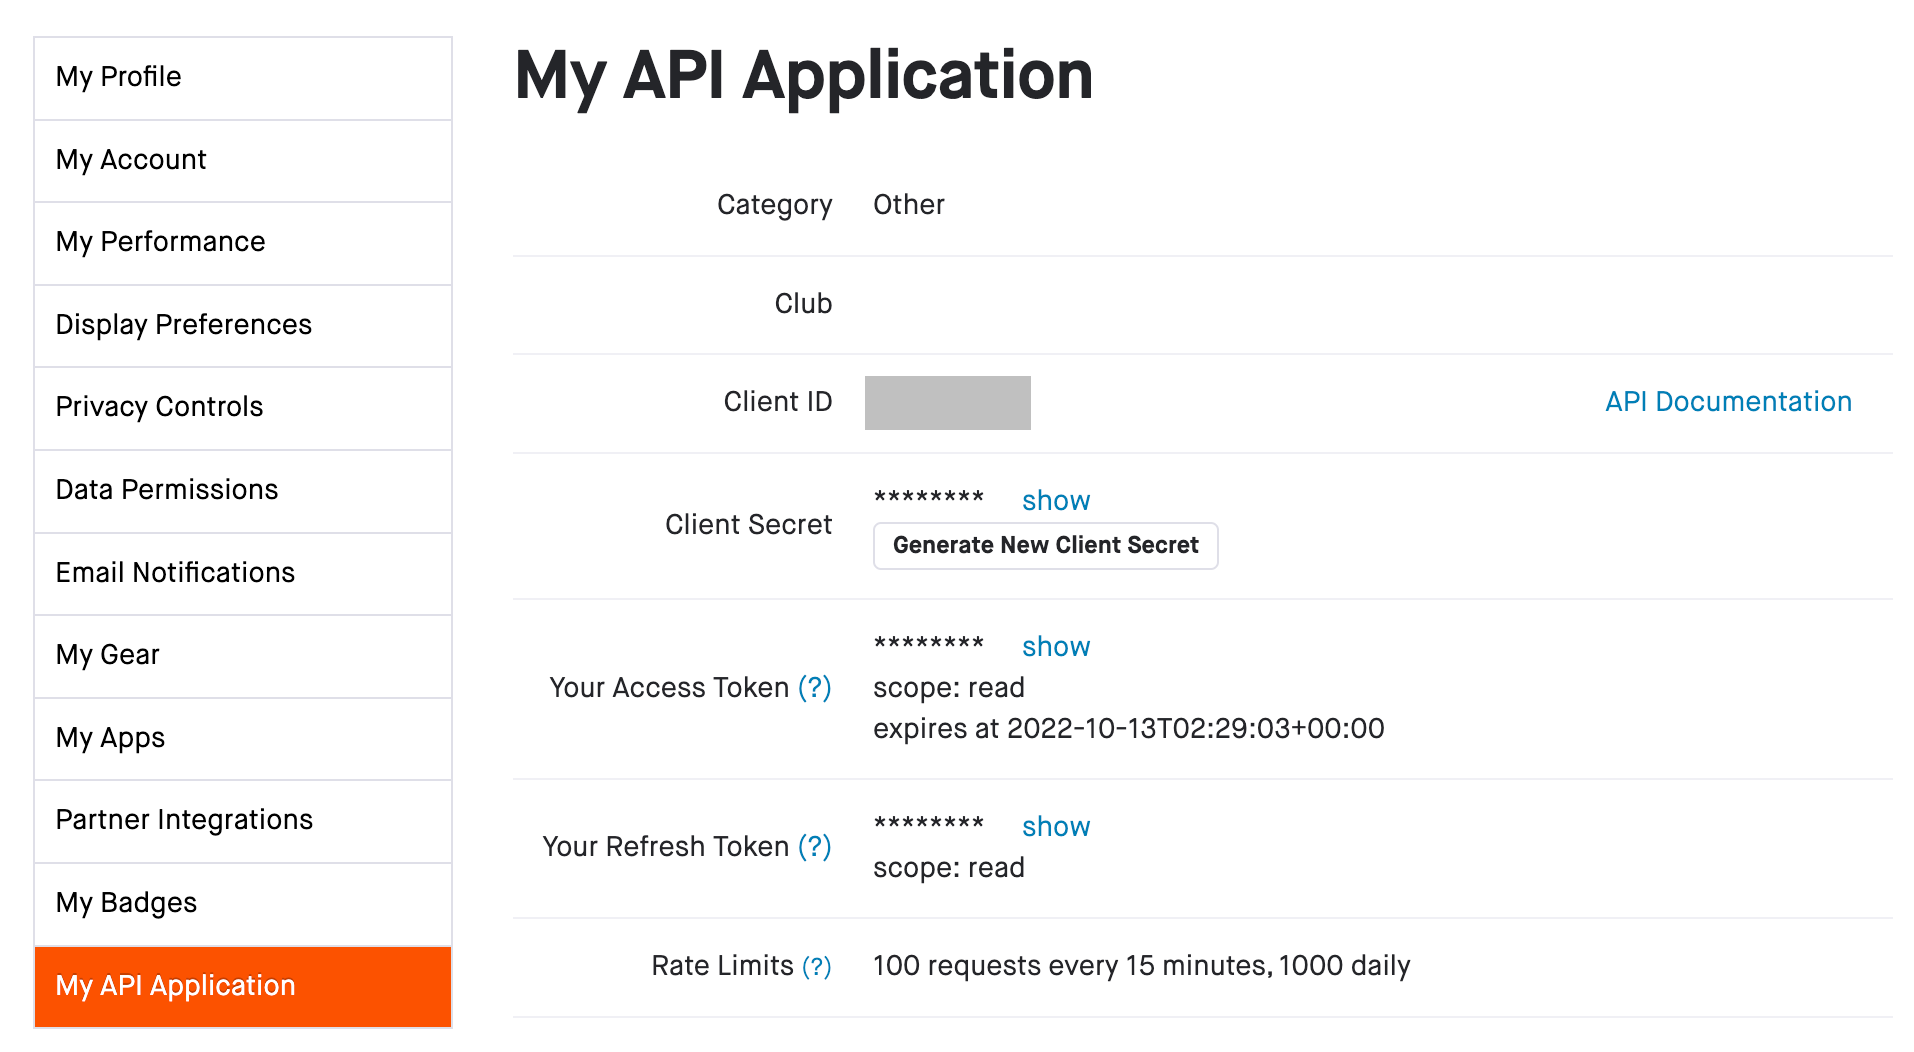
Task: Click Generate New Client Secret button
Action: (1045, 546)
